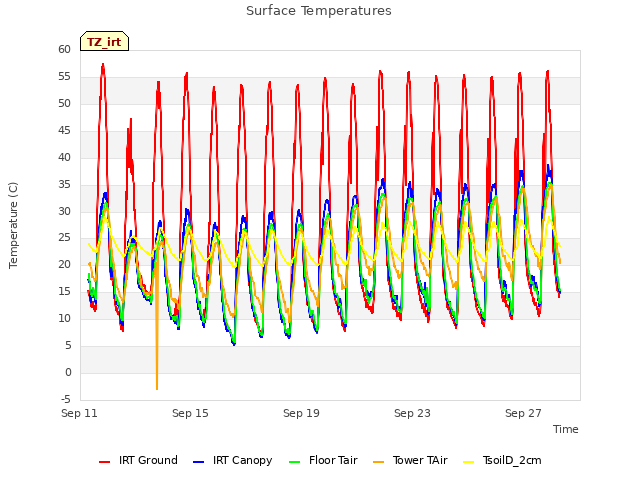Click the yellow TsoilD_2cm legend swatch

pos(469,461)
